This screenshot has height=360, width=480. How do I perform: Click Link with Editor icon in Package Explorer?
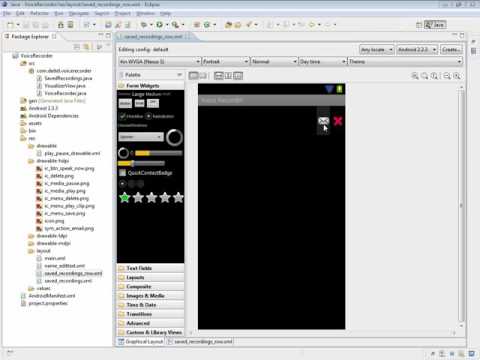coord(86,47)
